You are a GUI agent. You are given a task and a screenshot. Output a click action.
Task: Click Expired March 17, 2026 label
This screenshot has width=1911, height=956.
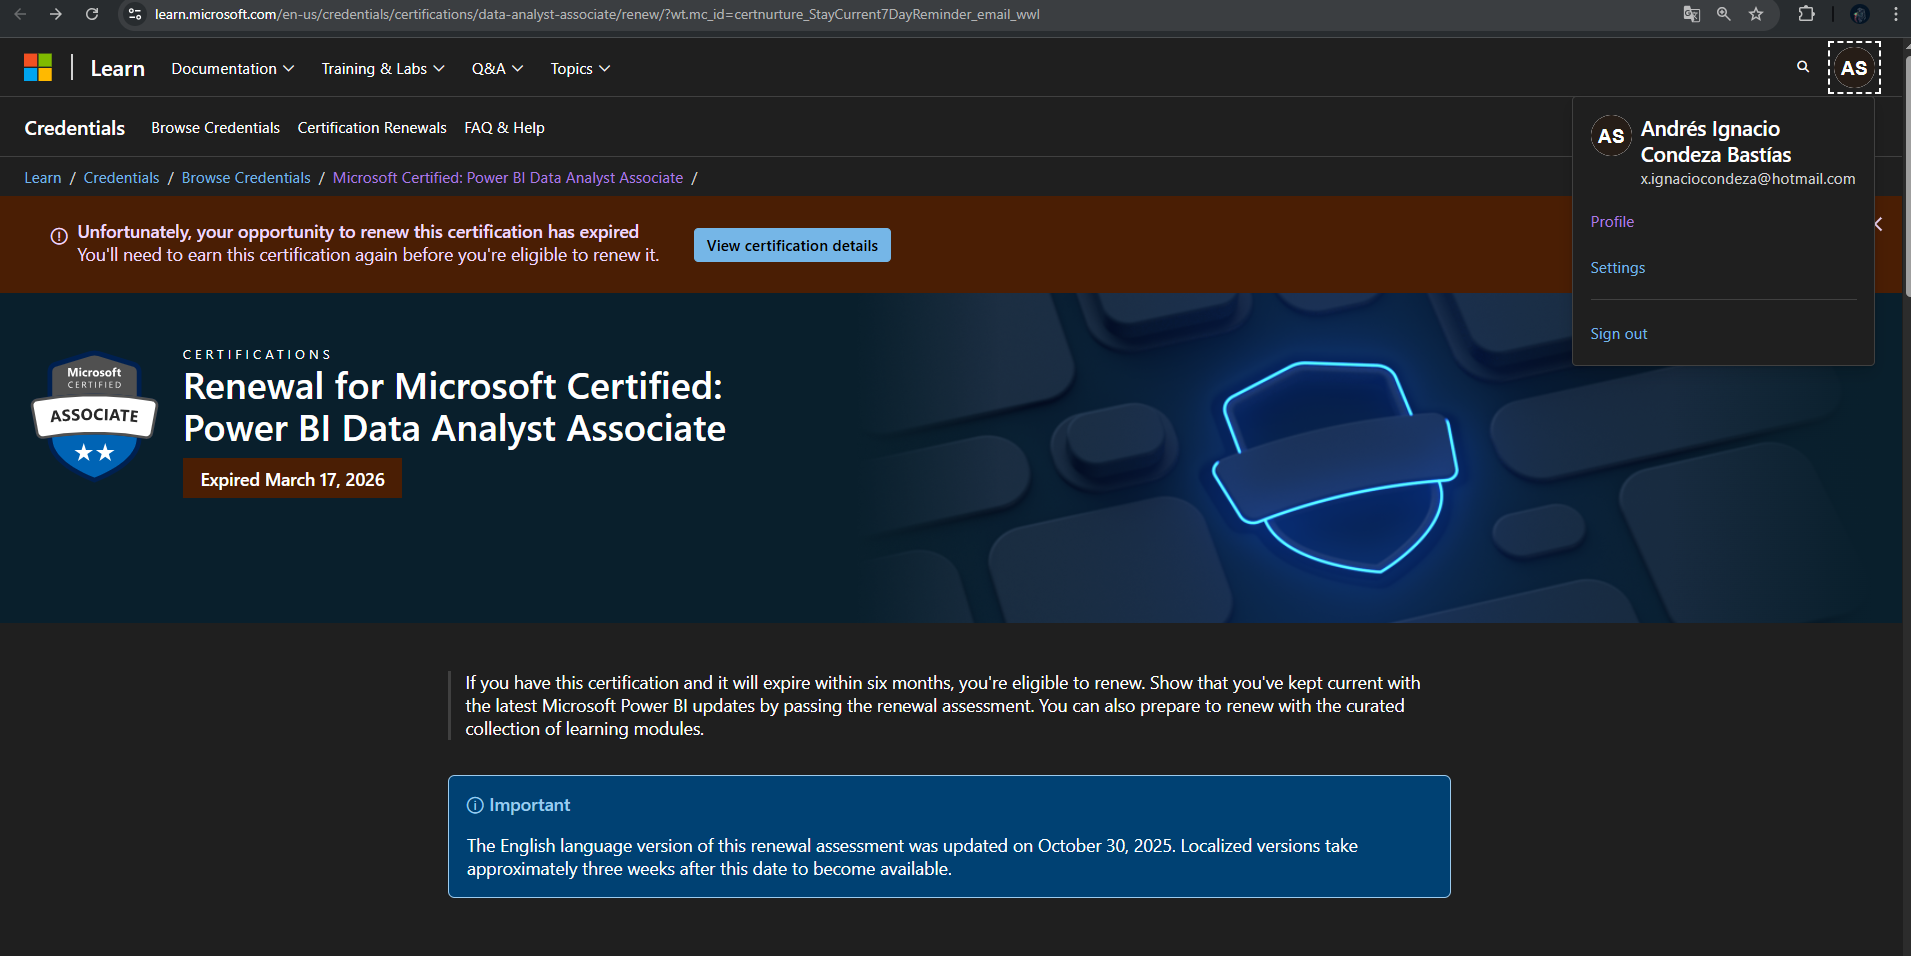(x=292, y=479)
